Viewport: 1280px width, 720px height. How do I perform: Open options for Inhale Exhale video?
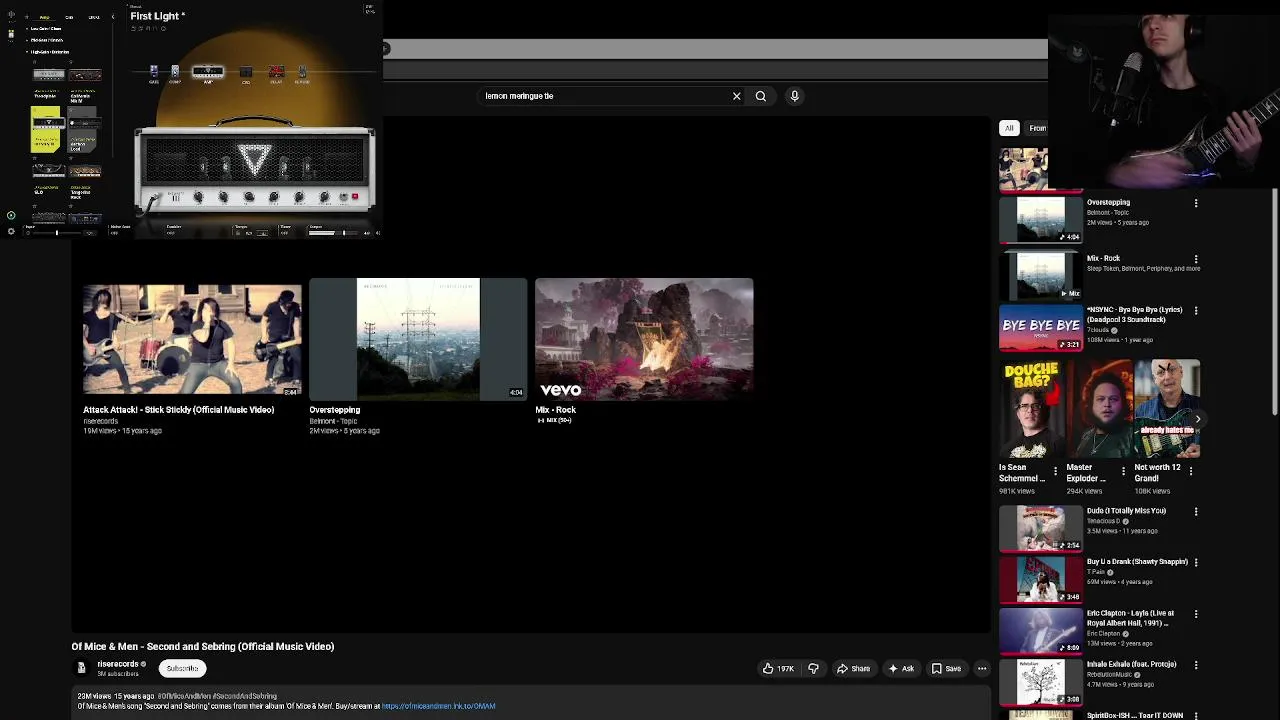1196,665
